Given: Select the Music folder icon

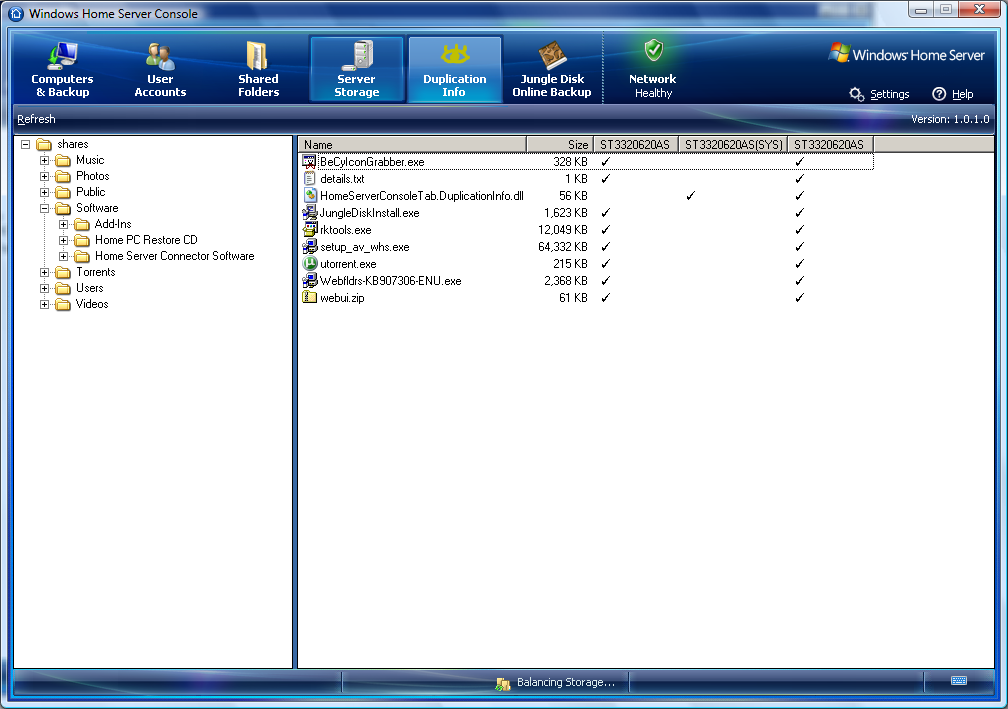Looking at the screenshot, I should click(62, 160).
